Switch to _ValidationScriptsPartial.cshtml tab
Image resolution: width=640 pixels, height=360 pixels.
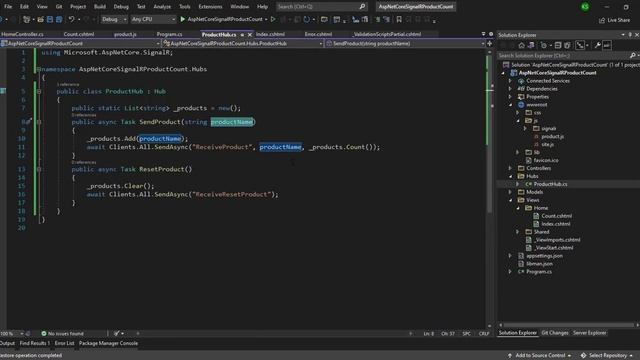pos(387,34)
